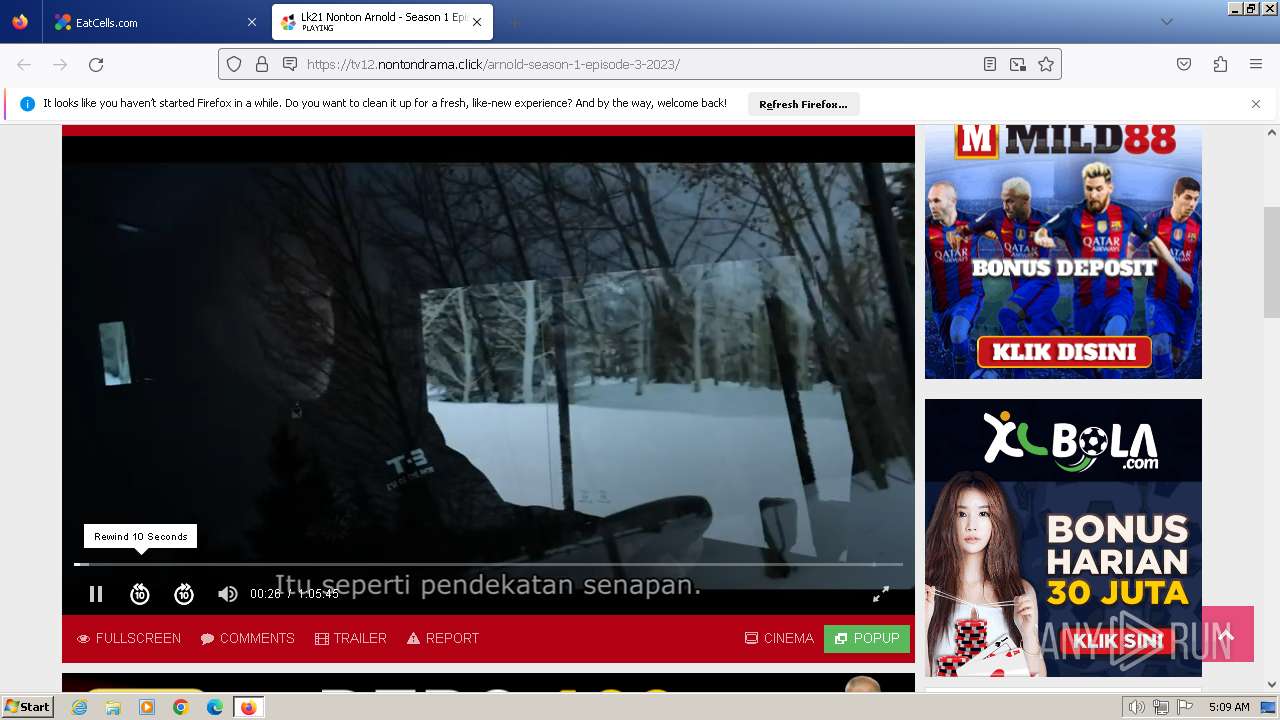Viewport: 1280px width, 720px height.
Task: Select Firefox taskbar button
Action: pos(248,707)
